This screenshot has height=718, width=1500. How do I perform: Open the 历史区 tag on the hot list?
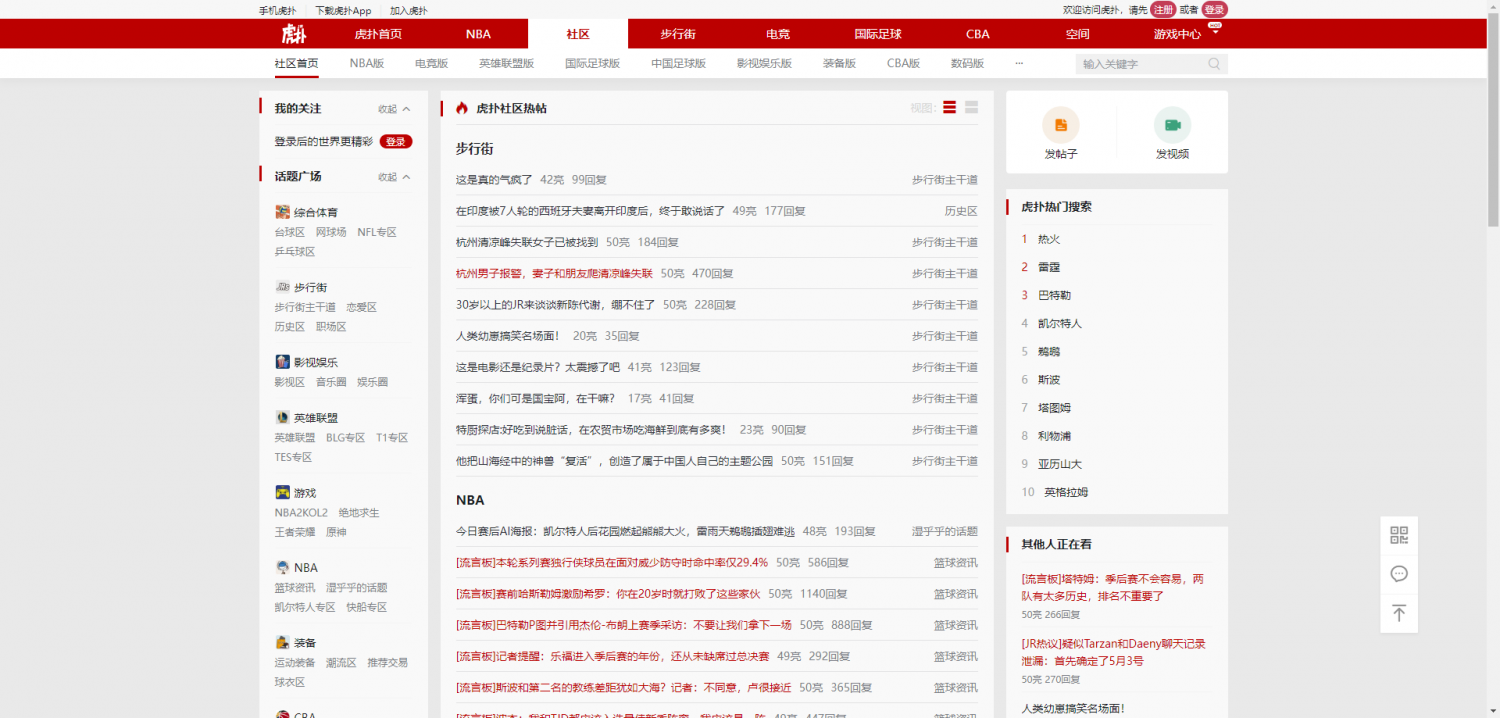coord(961,211)
